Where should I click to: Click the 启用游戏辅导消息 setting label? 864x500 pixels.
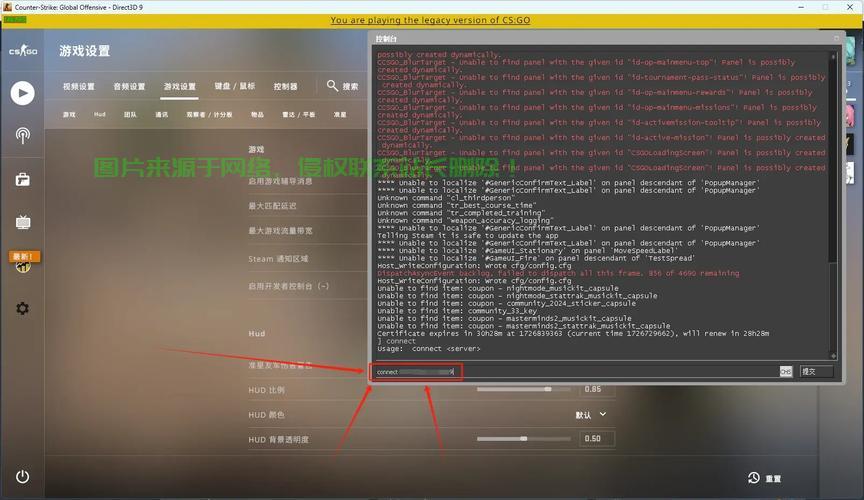click(x=280, y=181)
